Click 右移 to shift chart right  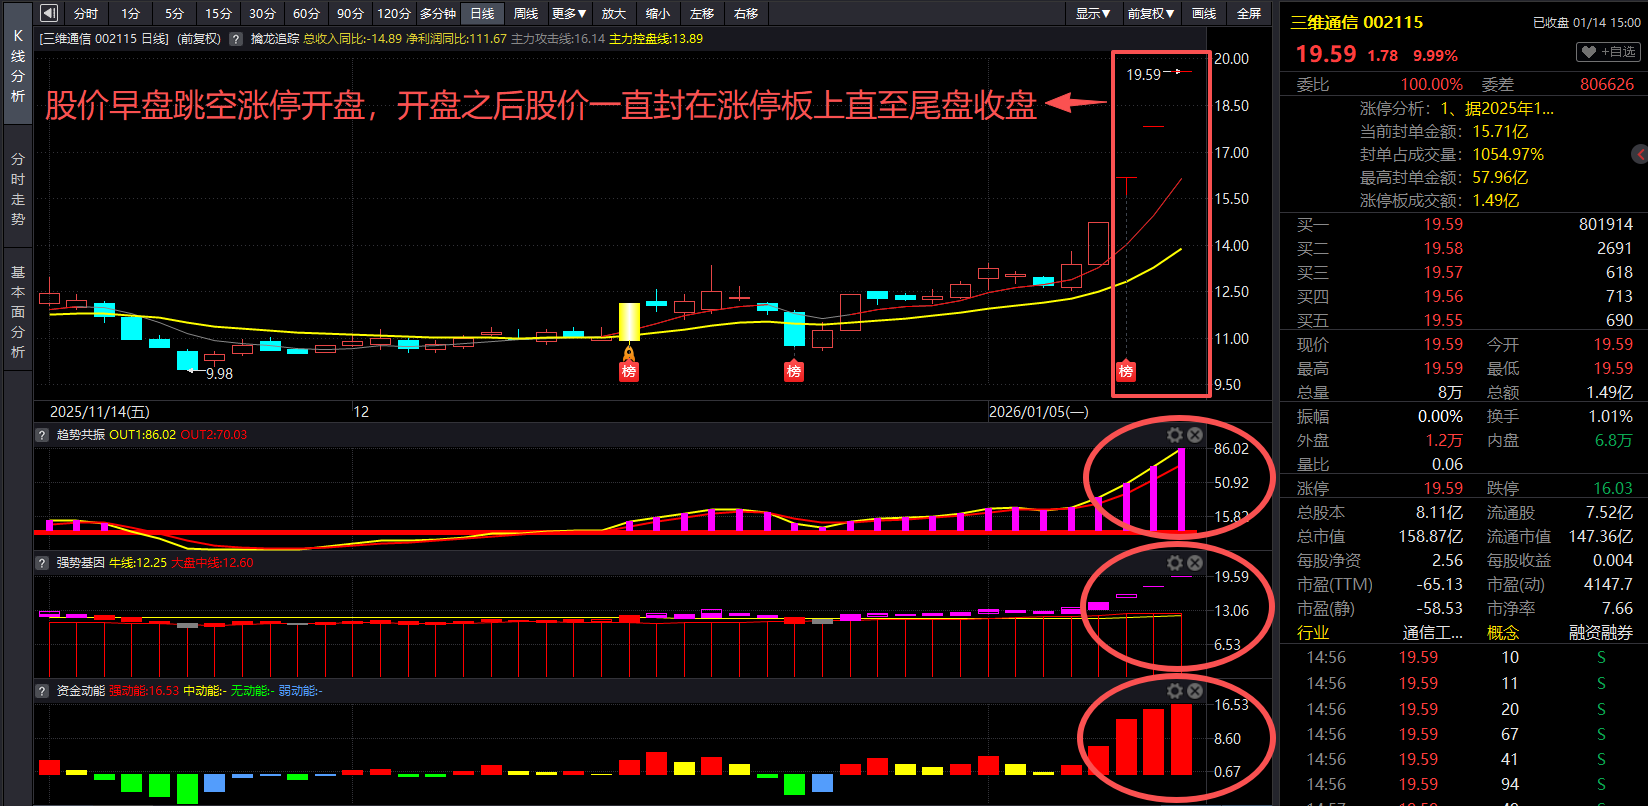746,13
